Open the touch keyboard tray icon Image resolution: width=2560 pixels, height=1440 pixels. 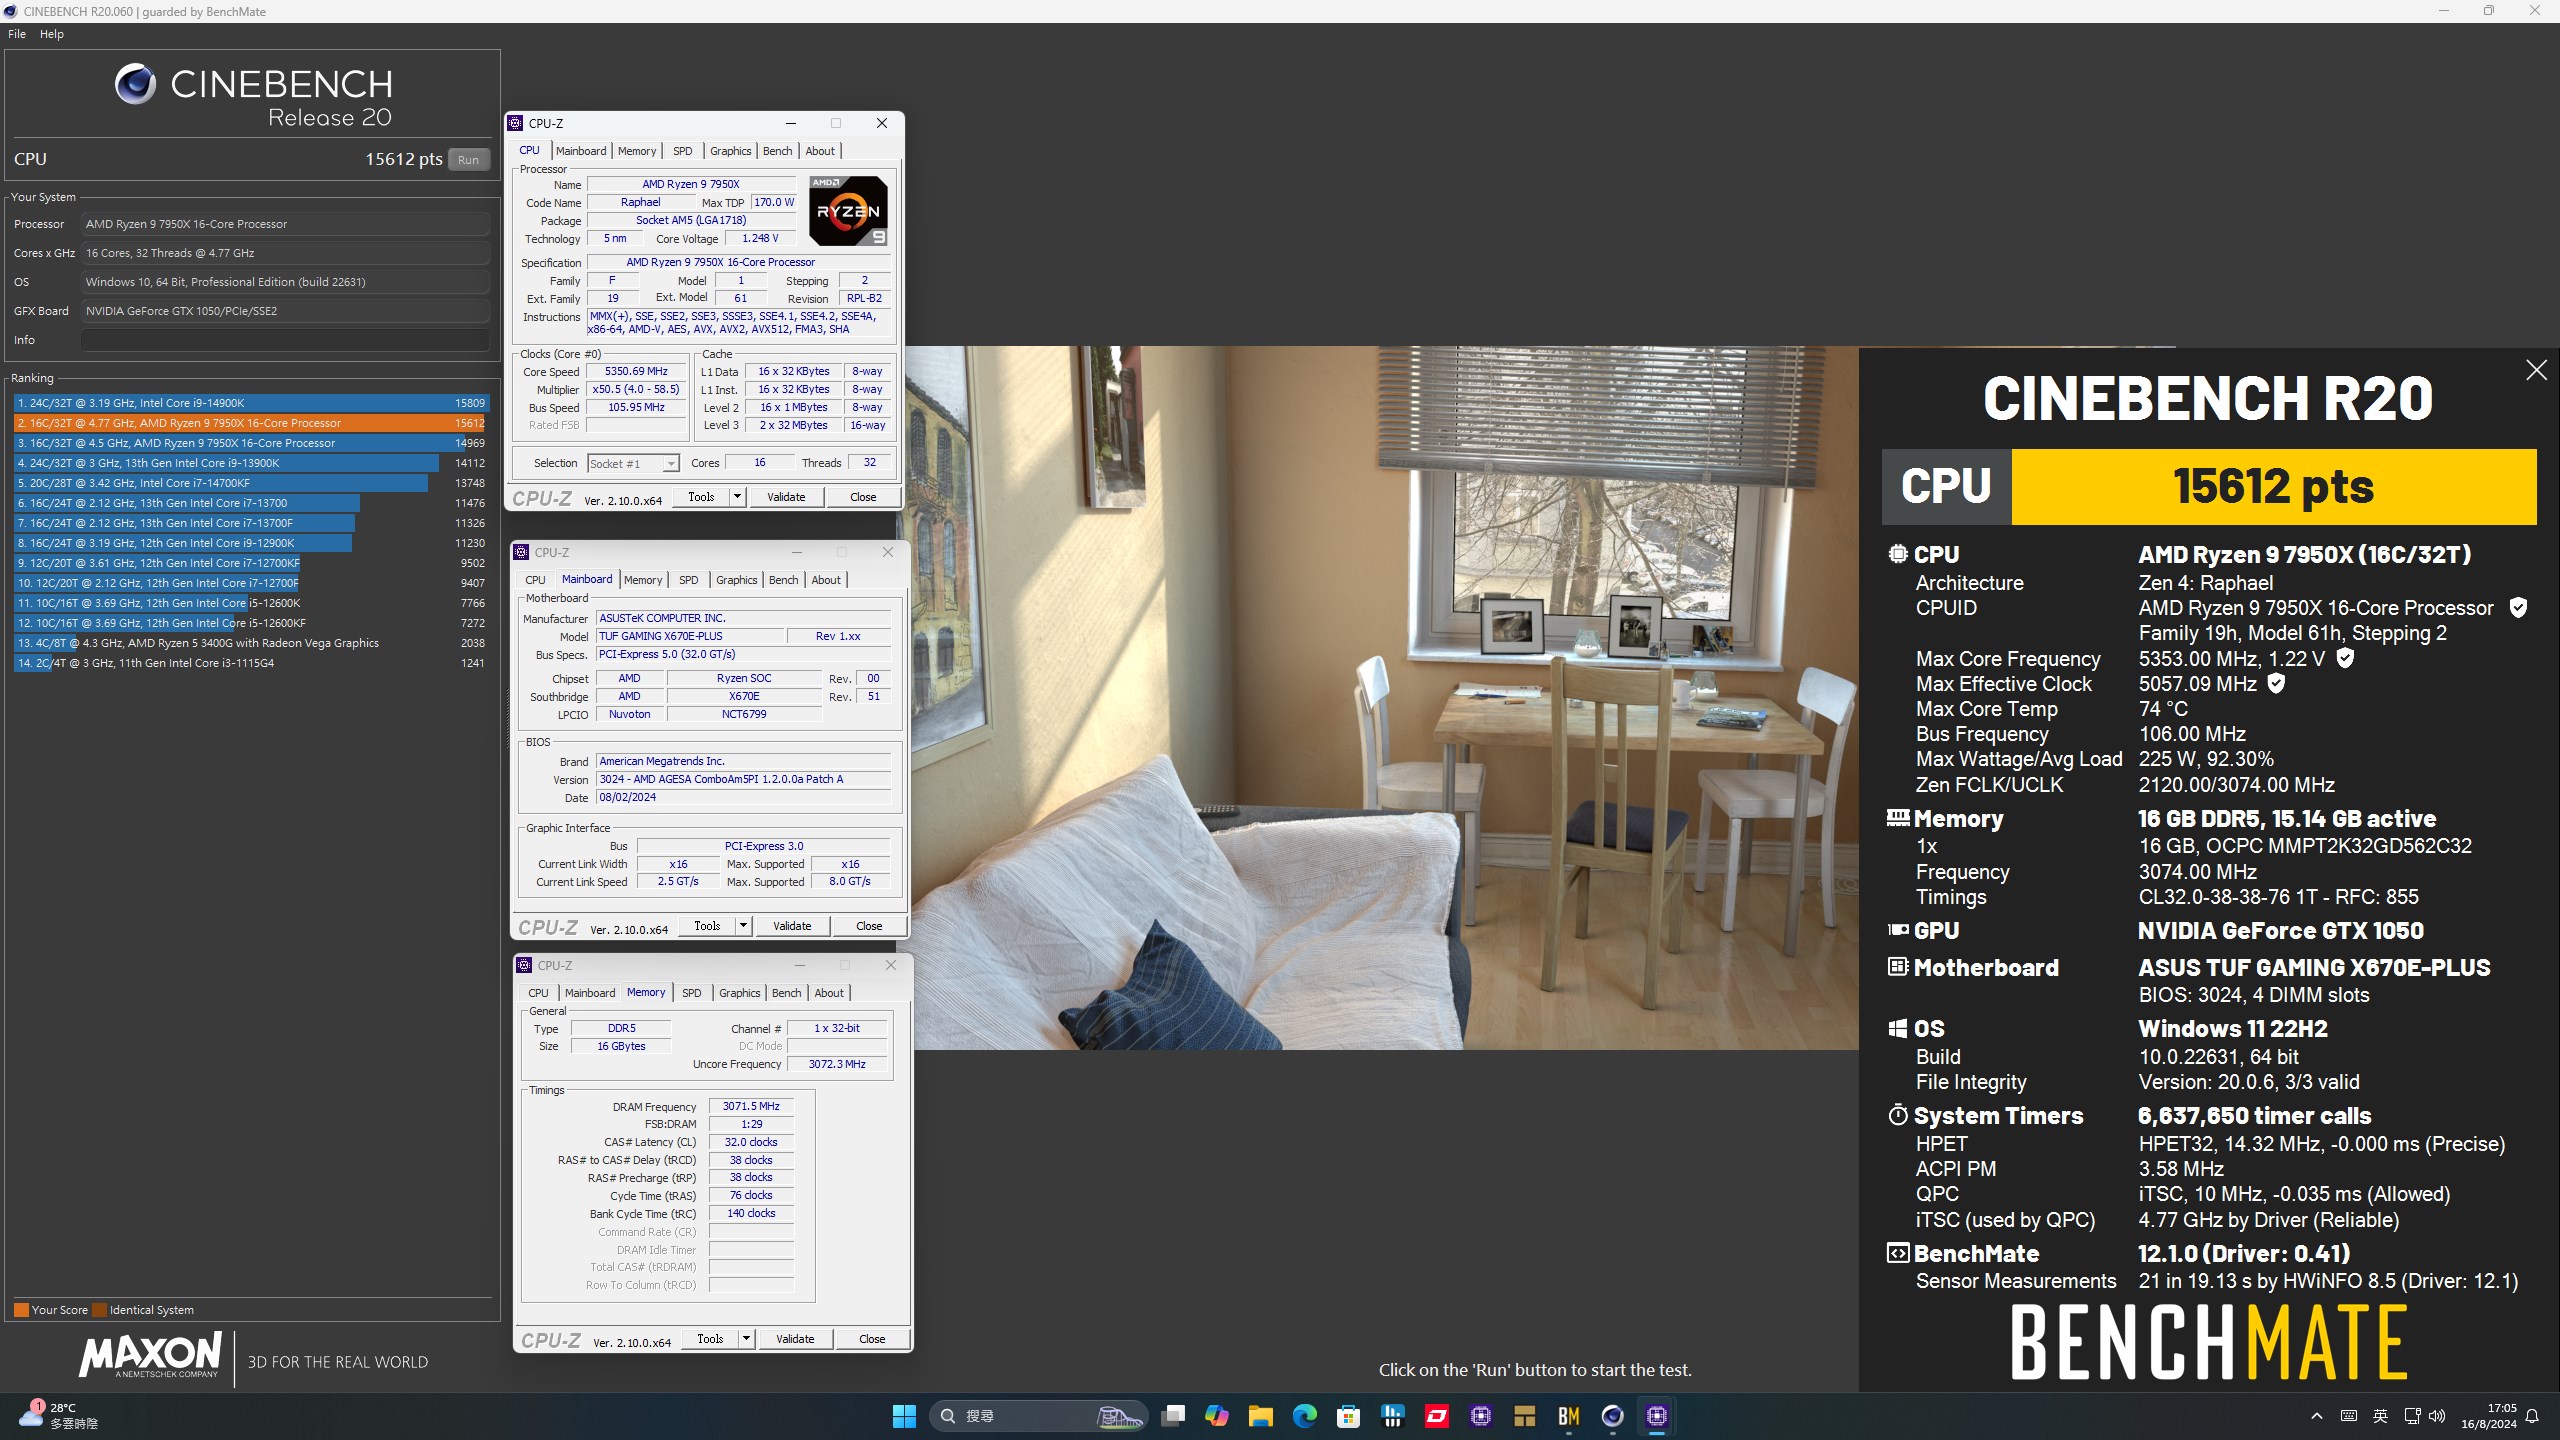tap(2349, 1416)
